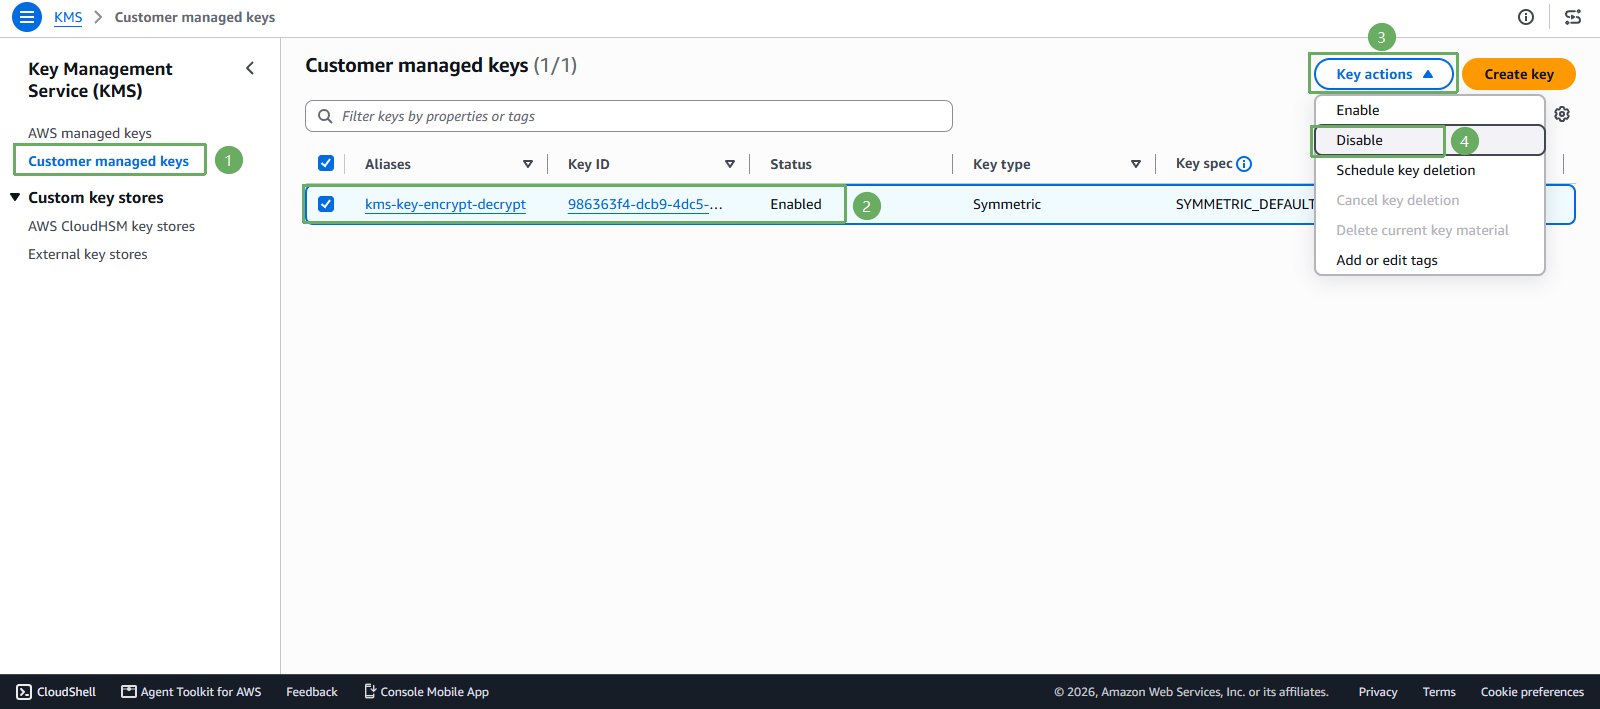Sort by the Aliases column arrow
1600x709 pixels.
click(528, 164)
